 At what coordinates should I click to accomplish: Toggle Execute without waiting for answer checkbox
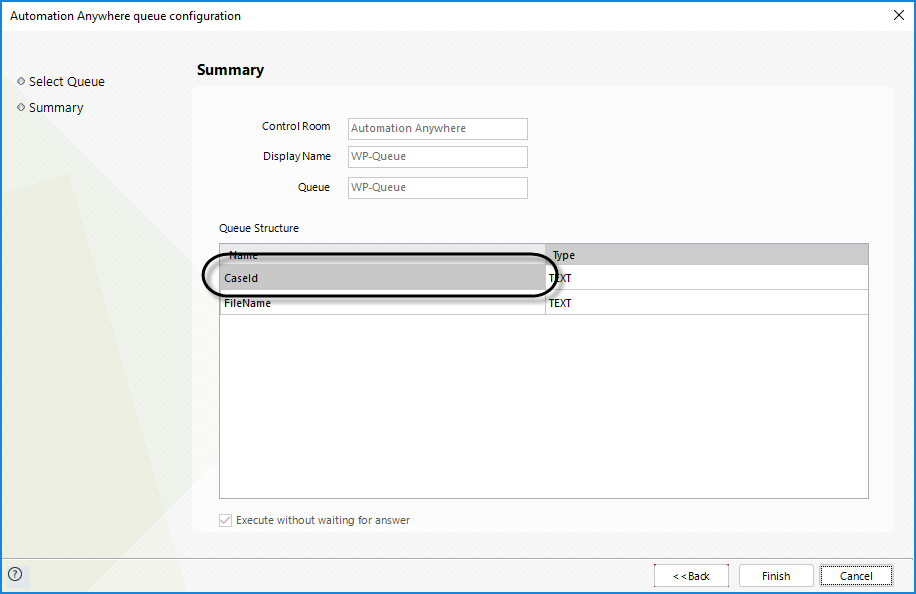click(225, 520)
